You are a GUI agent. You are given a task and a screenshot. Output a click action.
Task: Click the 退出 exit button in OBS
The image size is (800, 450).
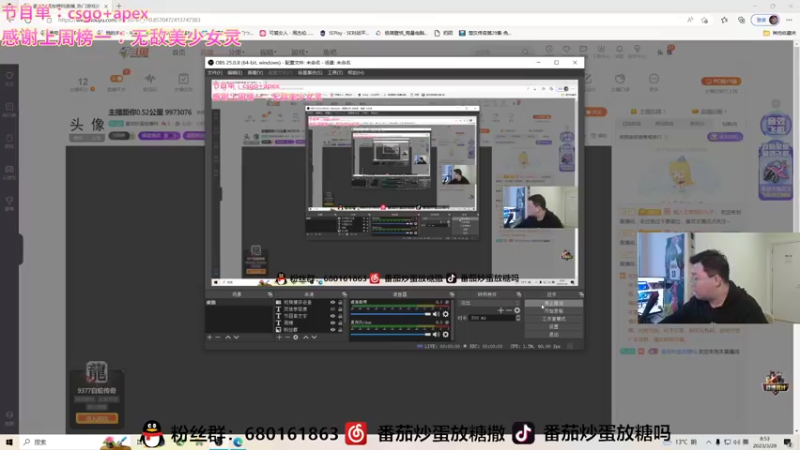[554, 335]
